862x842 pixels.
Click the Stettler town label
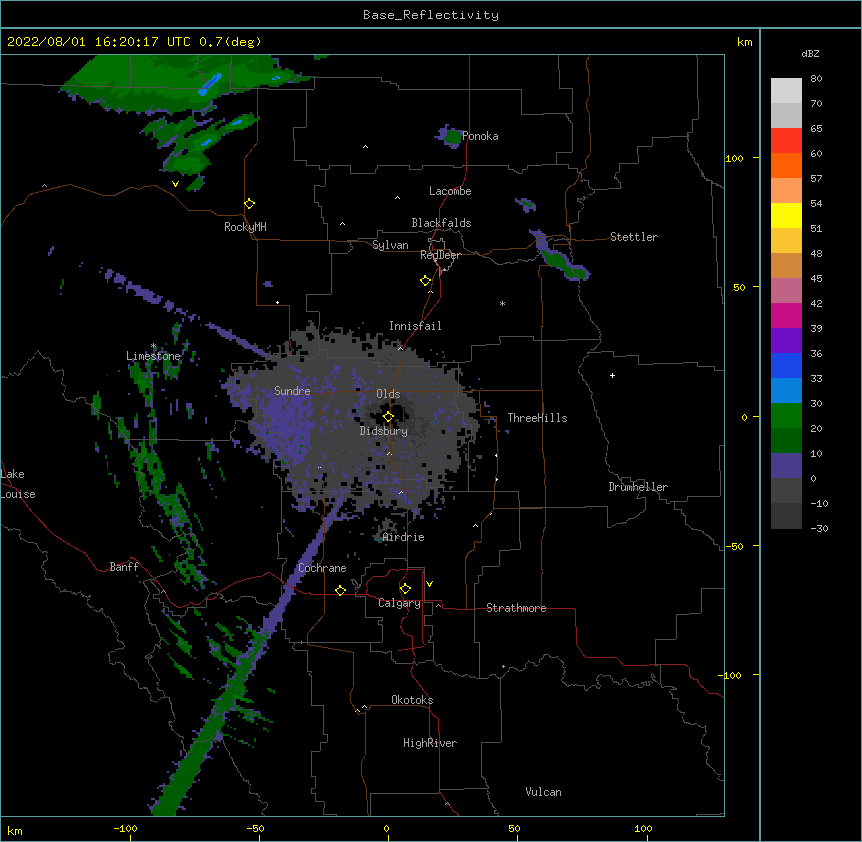tap(634, 237)
